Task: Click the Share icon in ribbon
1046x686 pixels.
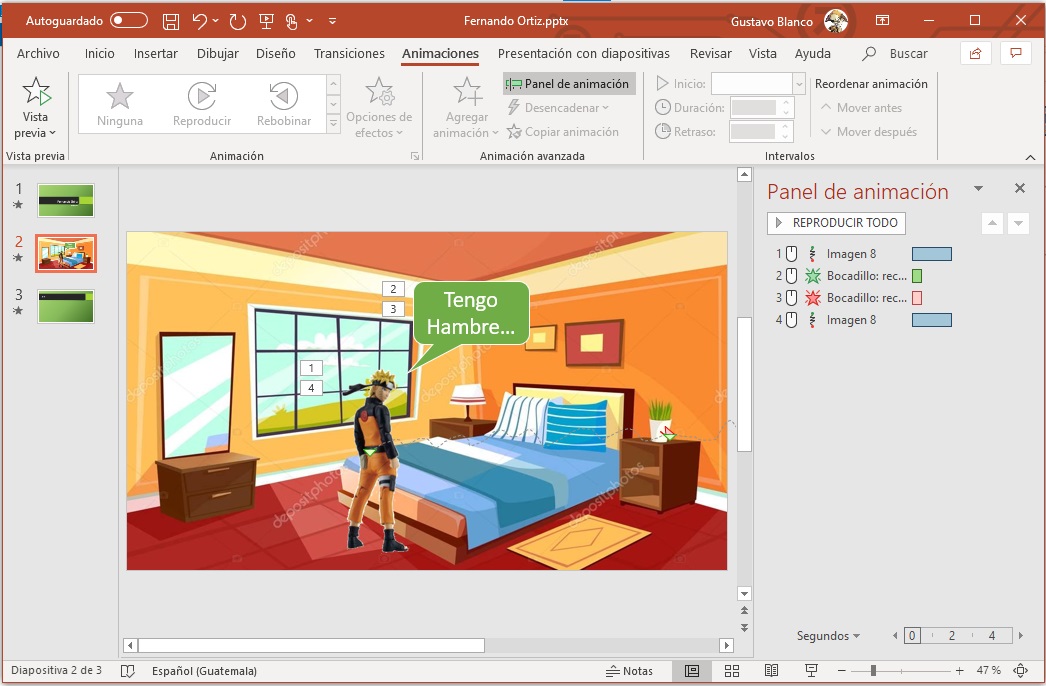Action: click(x=975, y=53)
